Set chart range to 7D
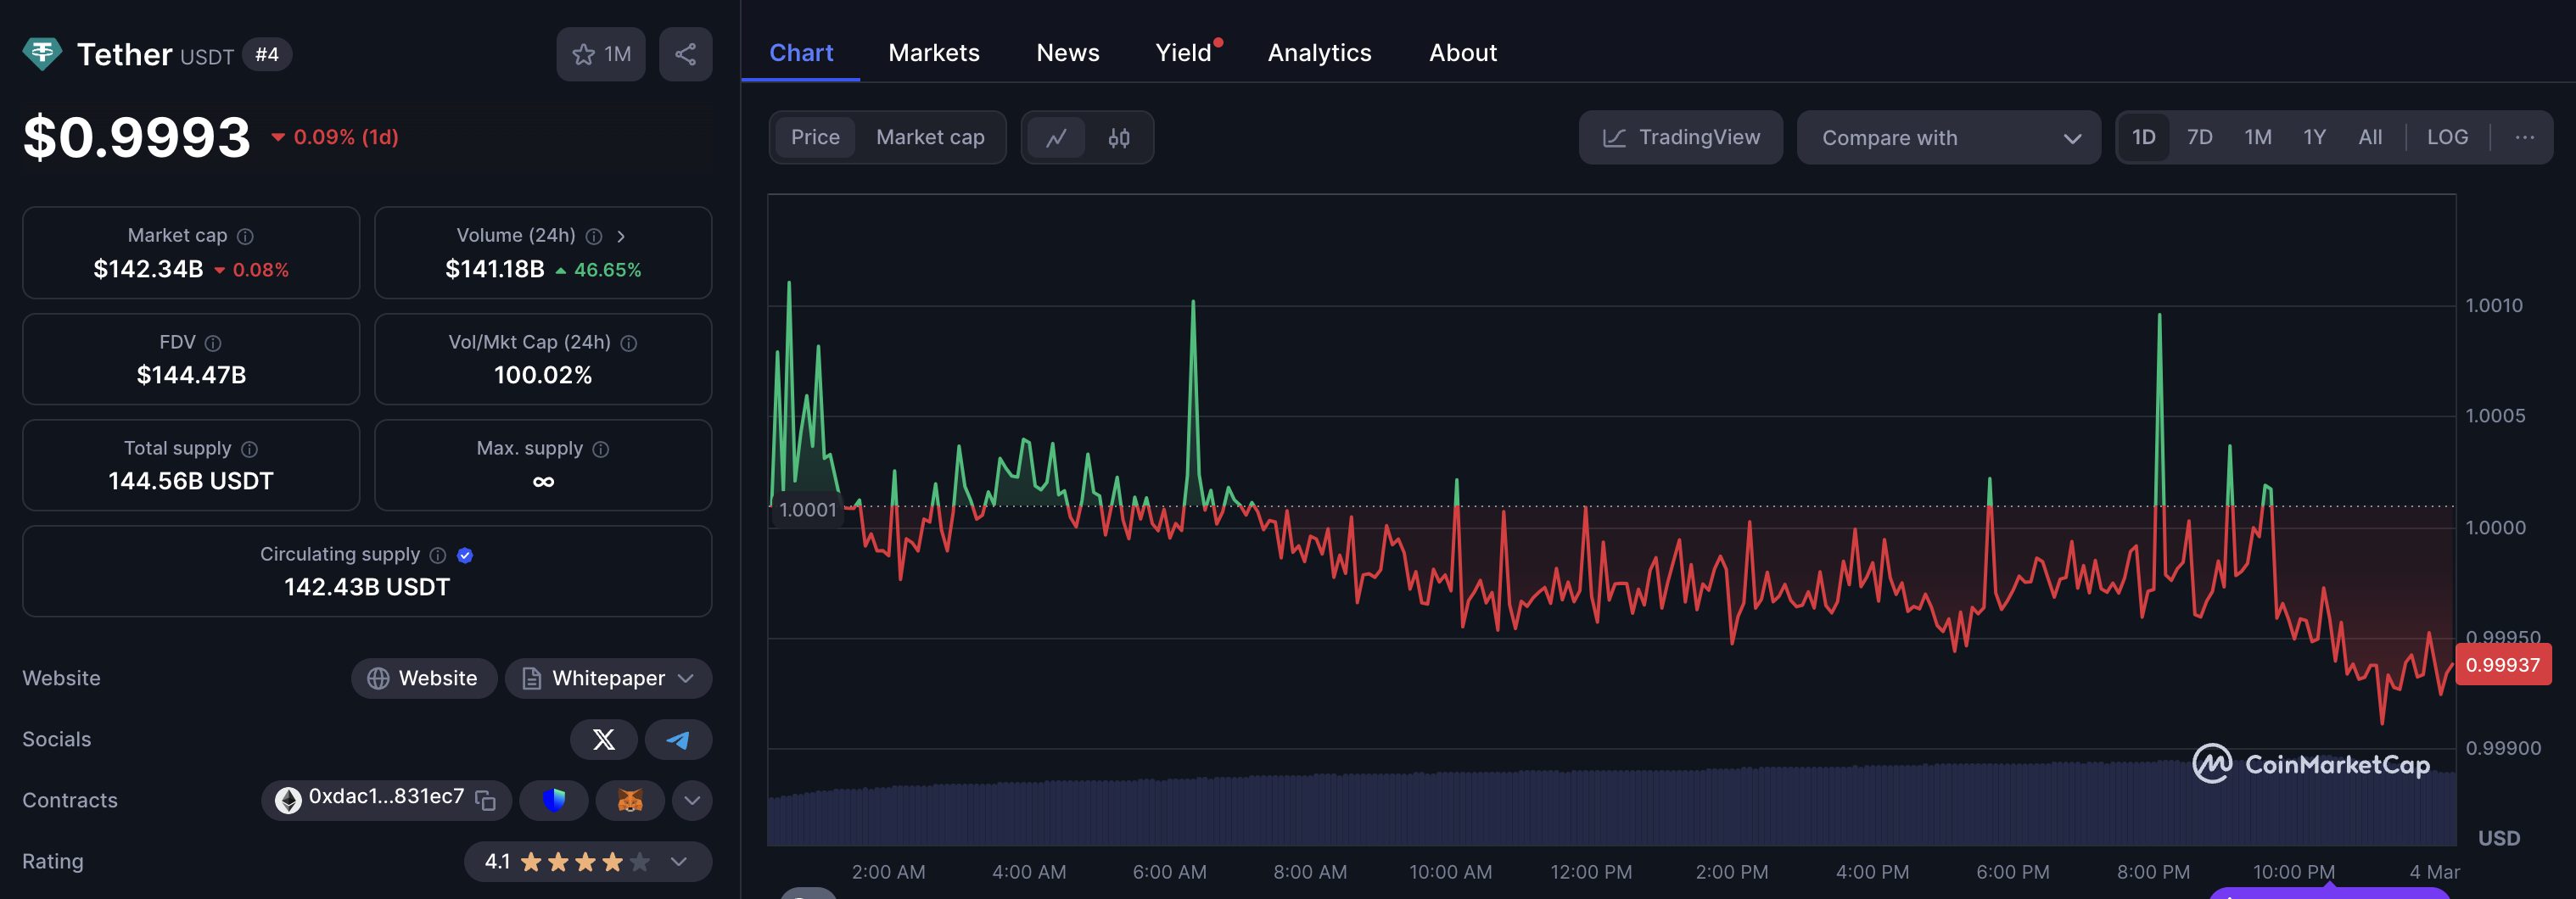2576x899 pixels. coord(2200,137)
